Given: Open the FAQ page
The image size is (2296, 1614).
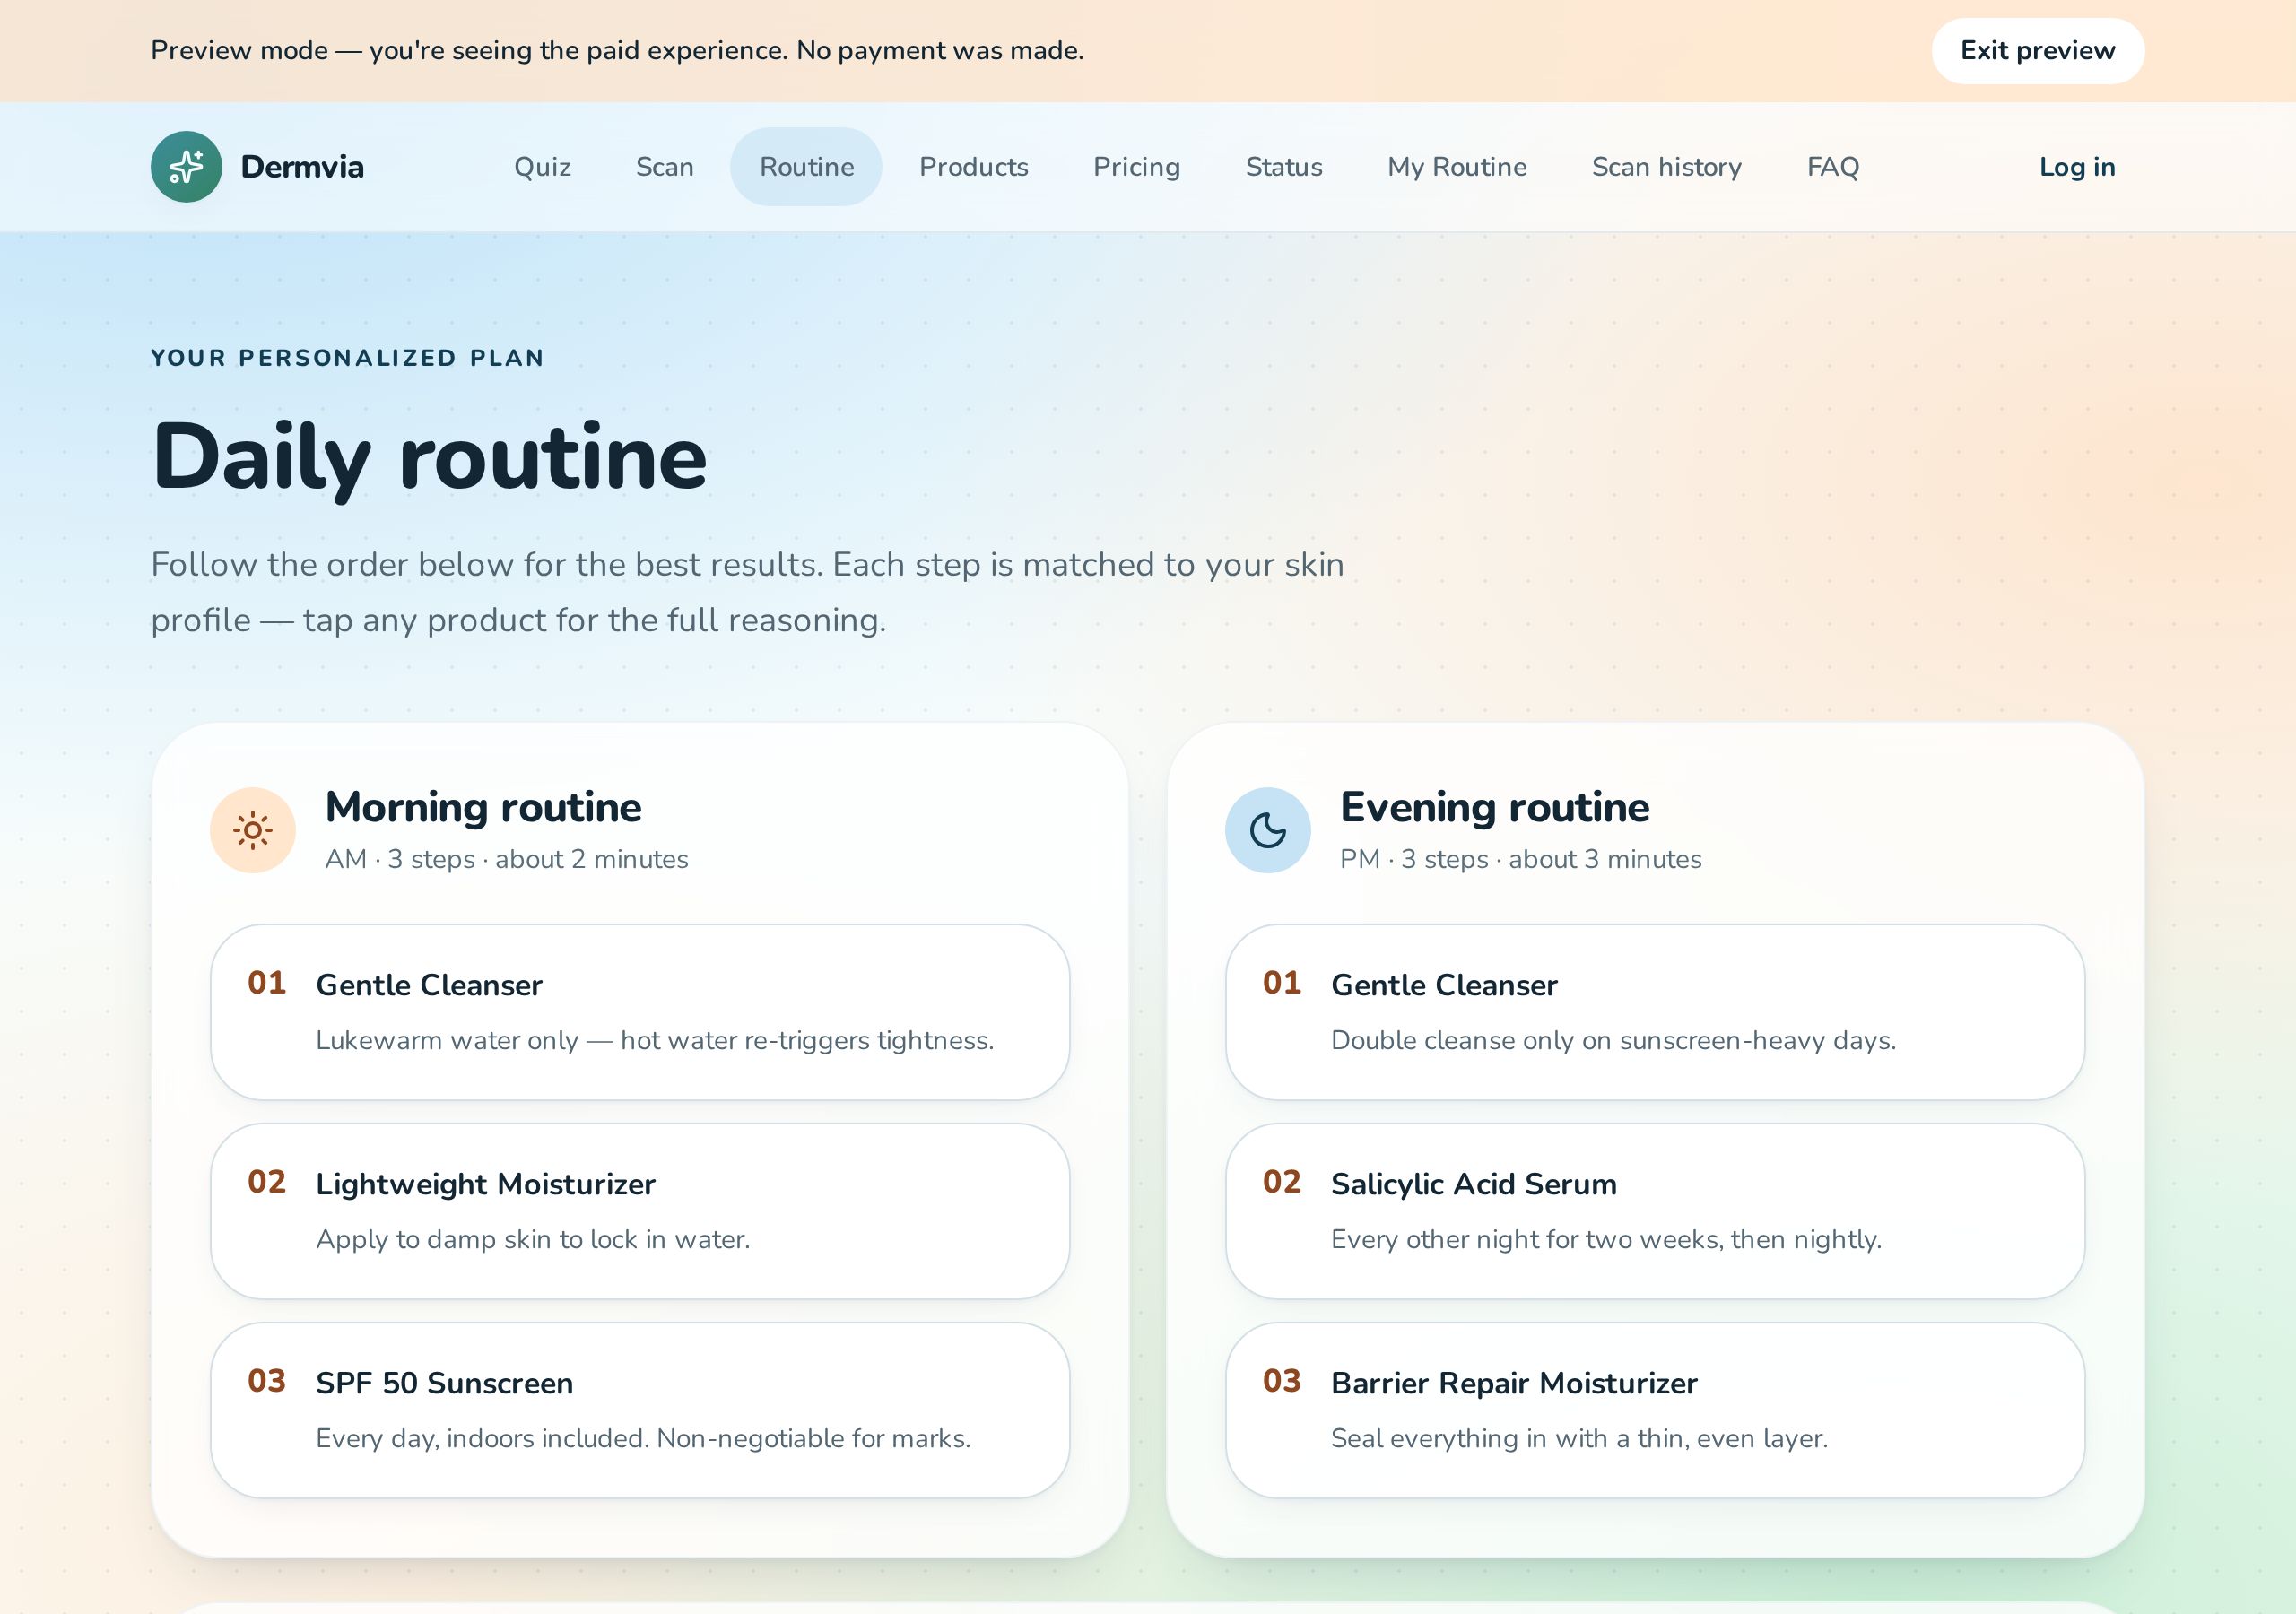Looking at the screenshot, I should point(1833,167).
